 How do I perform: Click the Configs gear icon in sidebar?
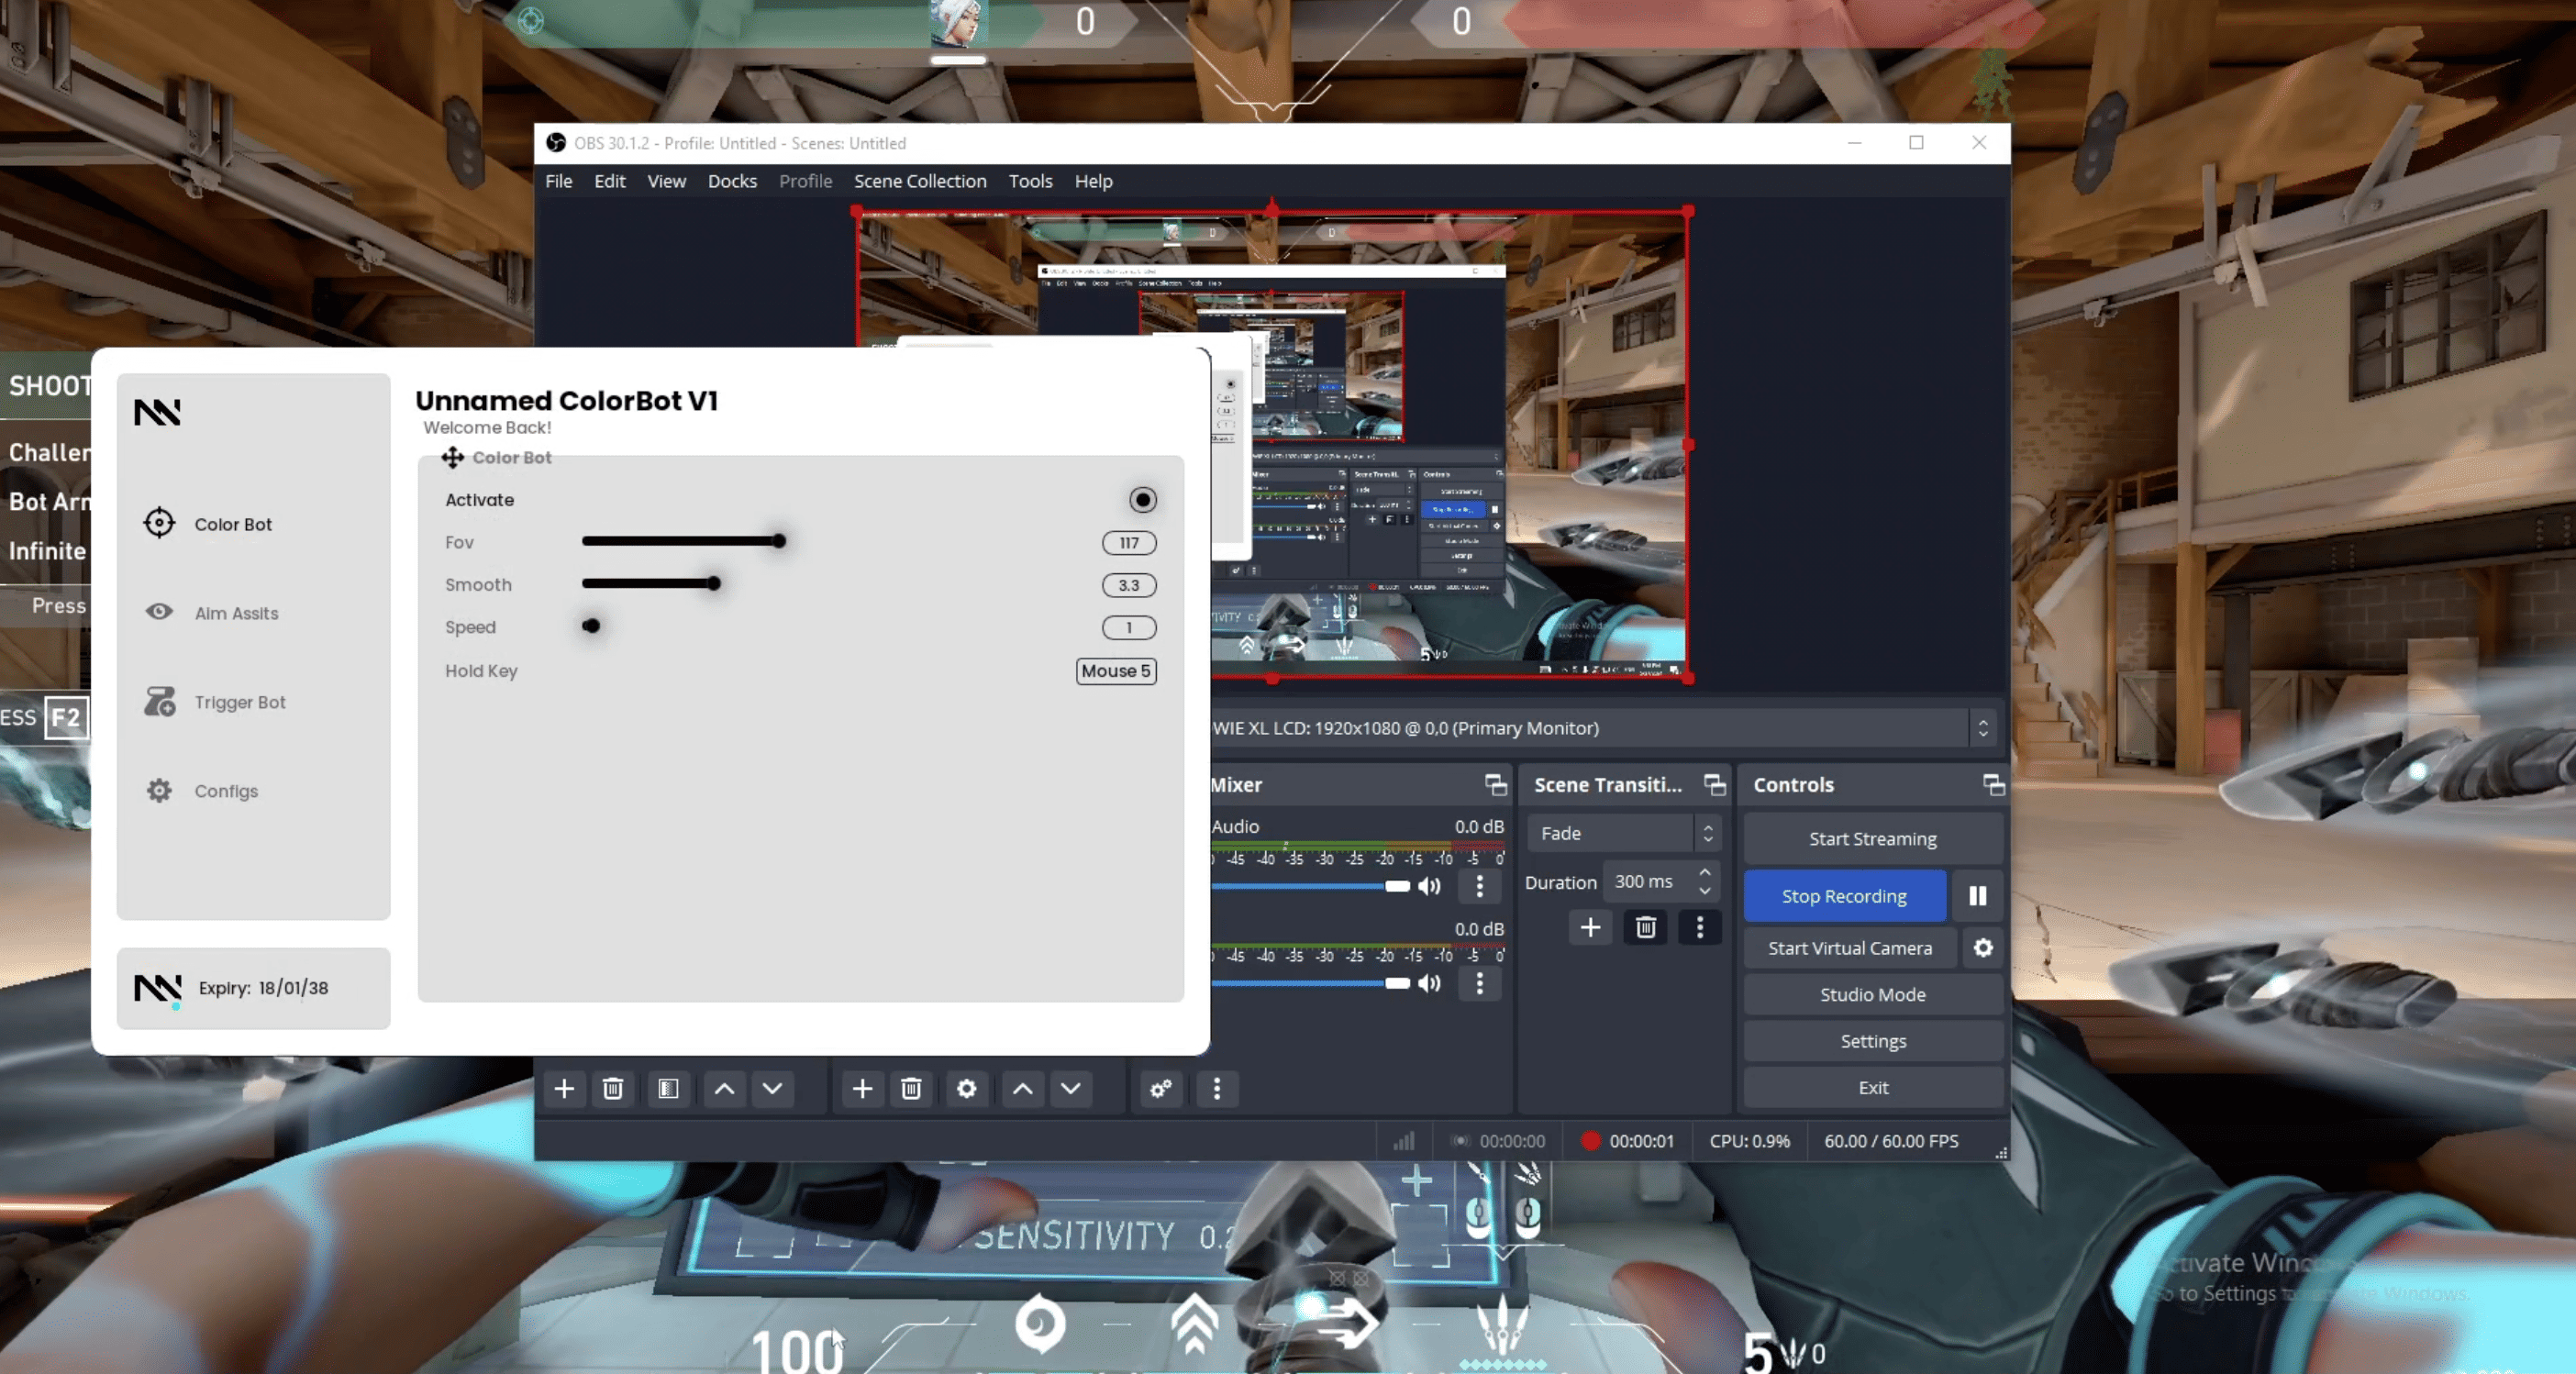[x=159, y=791]
